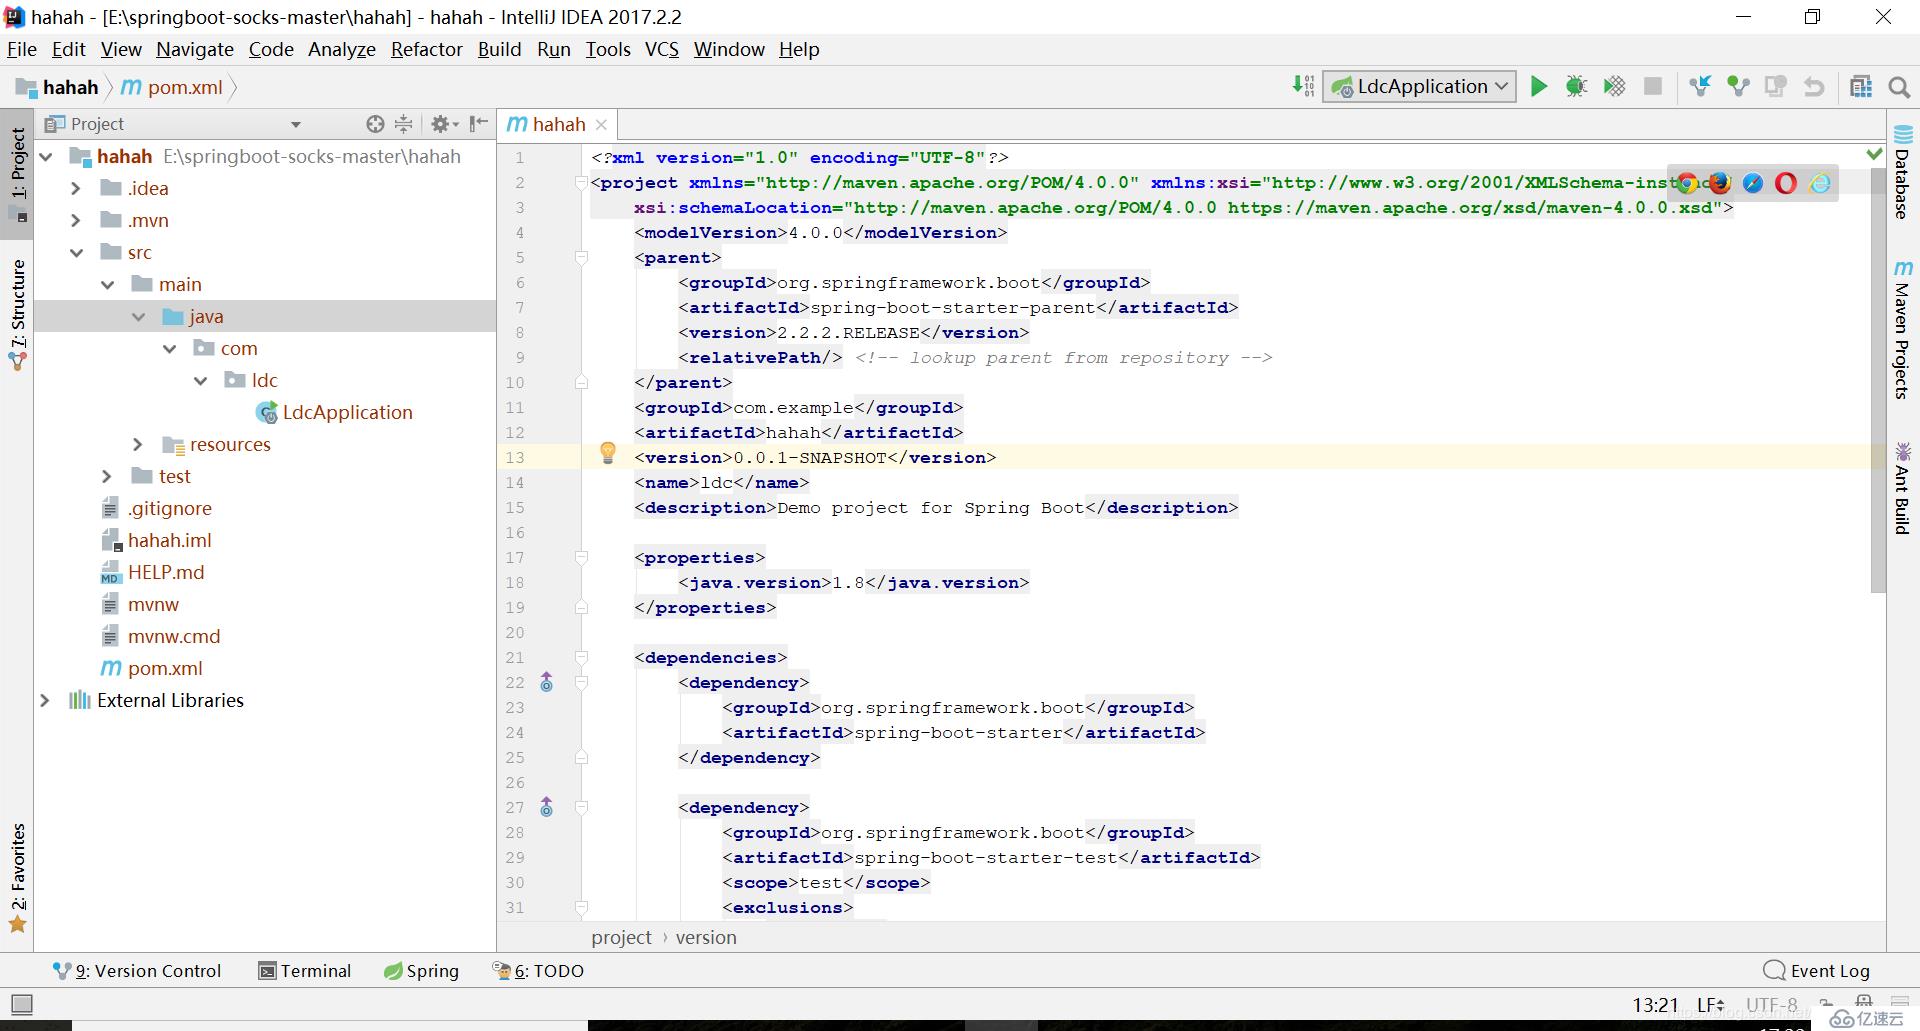Click green inspection checkmark above scrollbar
Viewport: 1920px width, 1031px height.
tap(1875, 154)
